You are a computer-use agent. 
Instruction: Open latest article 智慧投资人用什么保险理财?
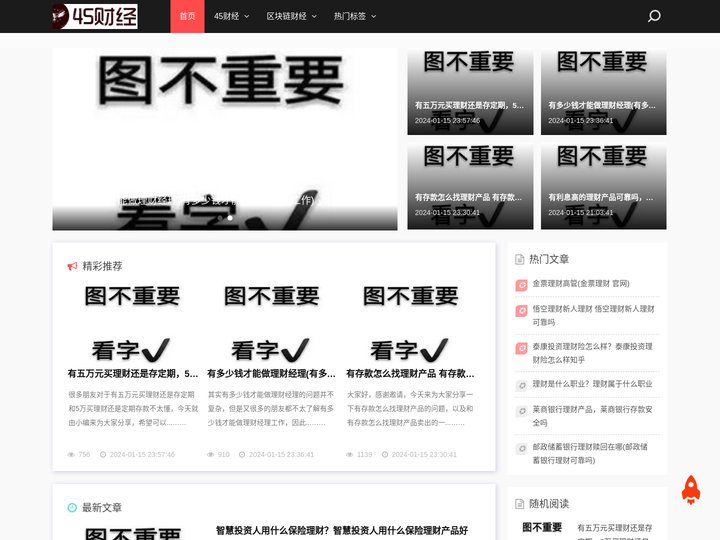pyautogui.click(x=342, y=530)
